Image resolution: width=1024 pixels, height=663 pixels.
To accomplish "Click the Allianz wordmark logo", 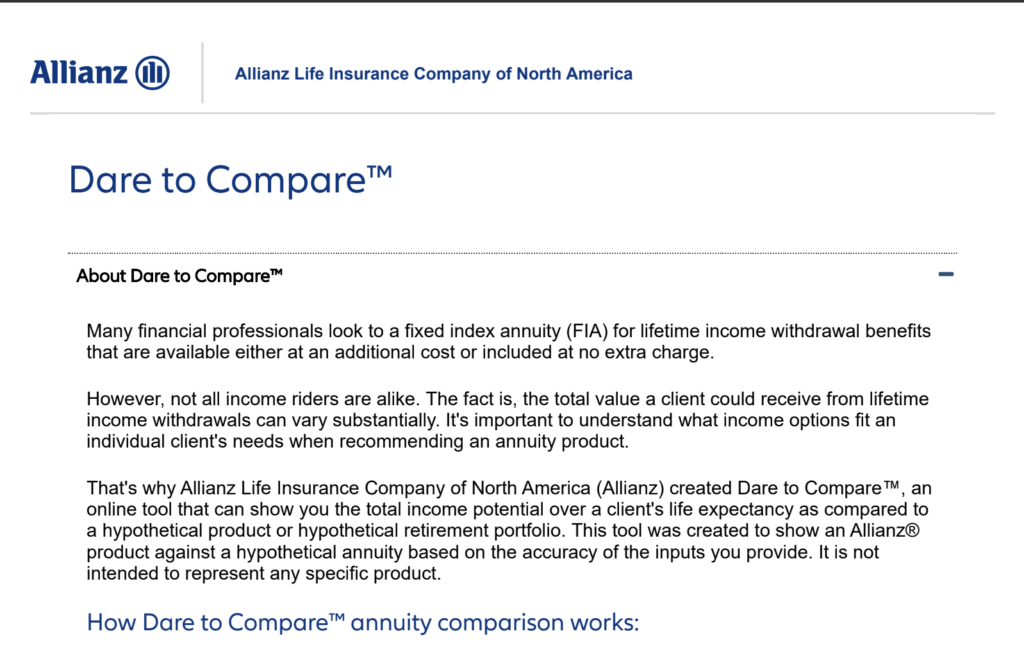I will pyautogui.click(x=79, y=72).
